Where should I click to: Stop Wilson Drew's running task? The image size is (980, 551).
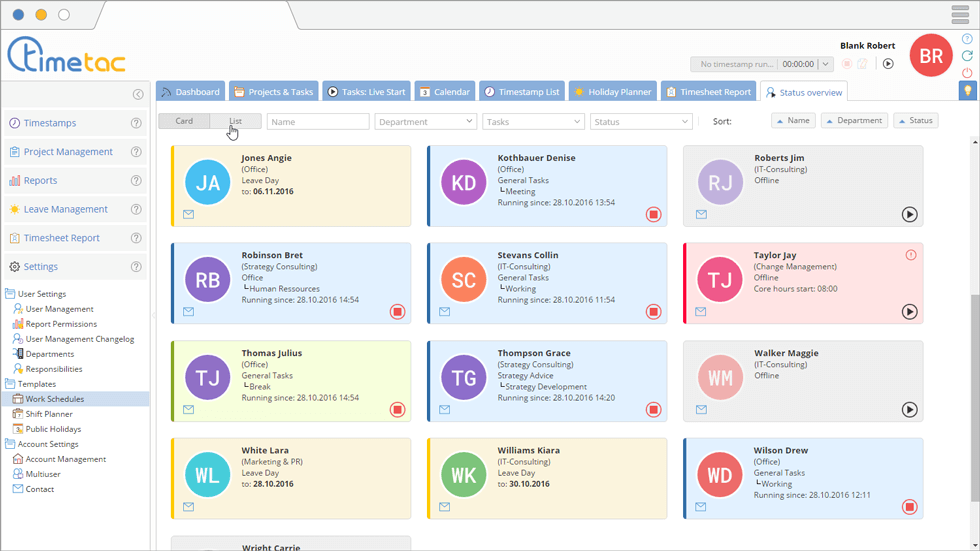(x=909, y=507)
